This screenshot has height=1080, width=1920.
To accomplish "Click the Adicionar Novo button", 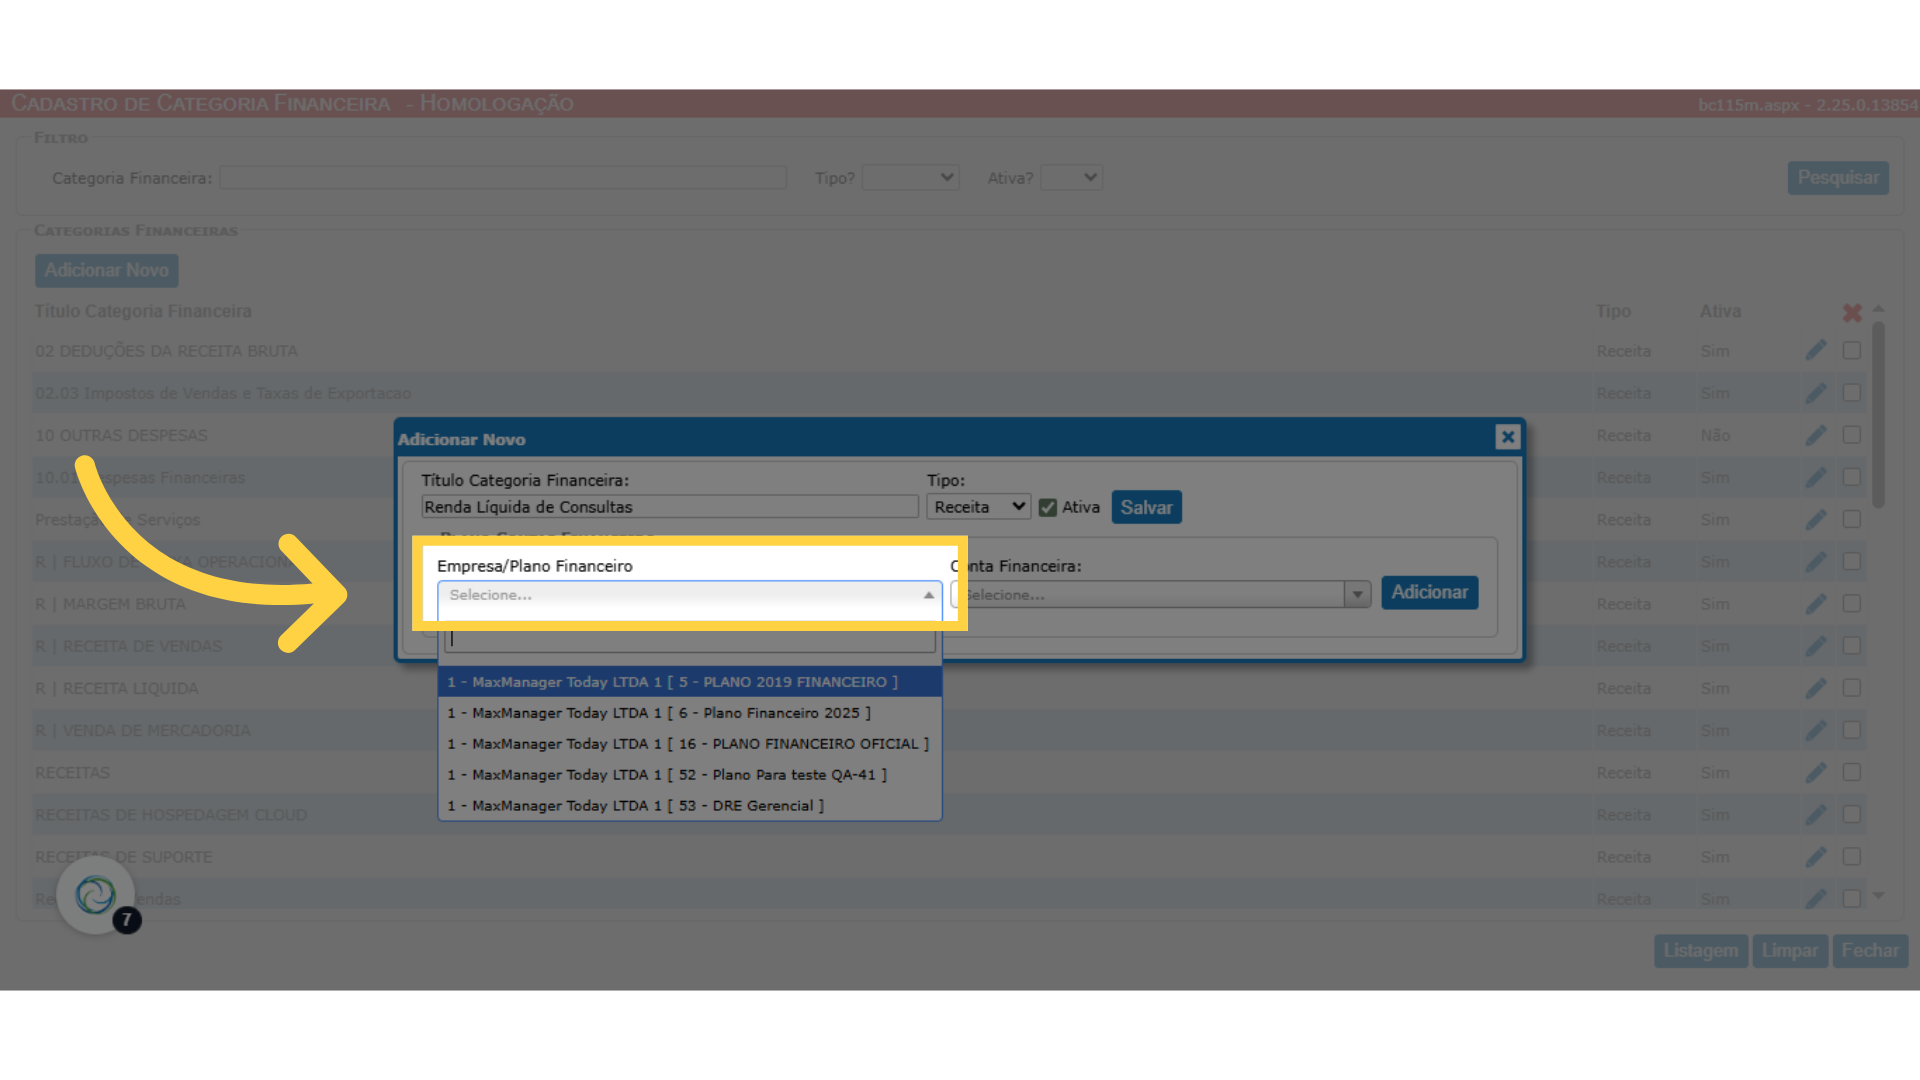I will [x=107, y=270].
